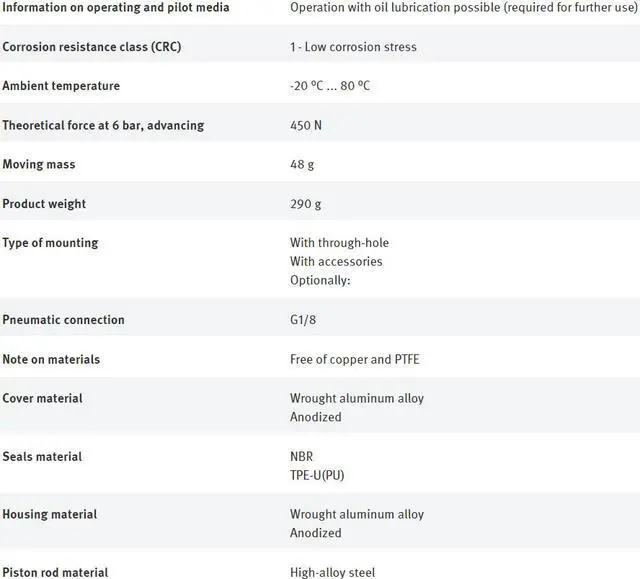Click the 'Corrosion resistance class (CRC)' label

click(92, 47)
